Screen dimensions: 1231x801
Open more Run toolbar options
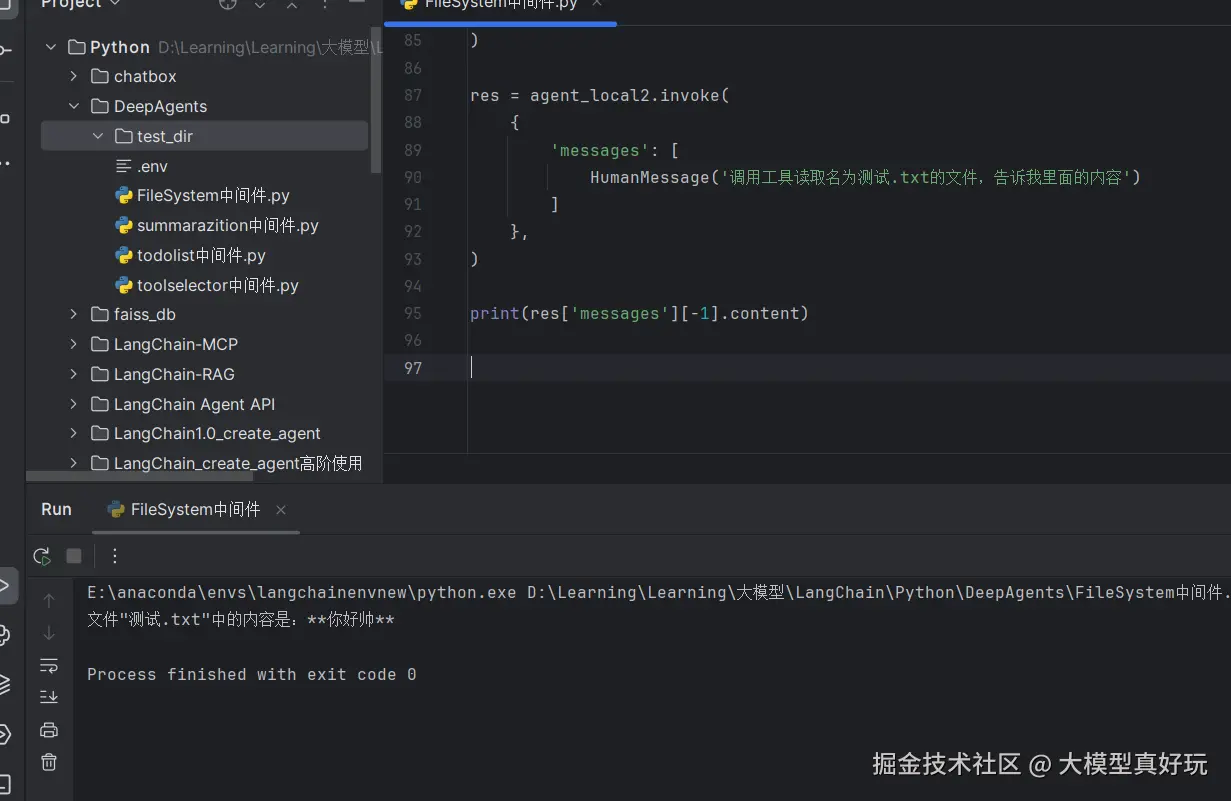[x=115, y=556]
